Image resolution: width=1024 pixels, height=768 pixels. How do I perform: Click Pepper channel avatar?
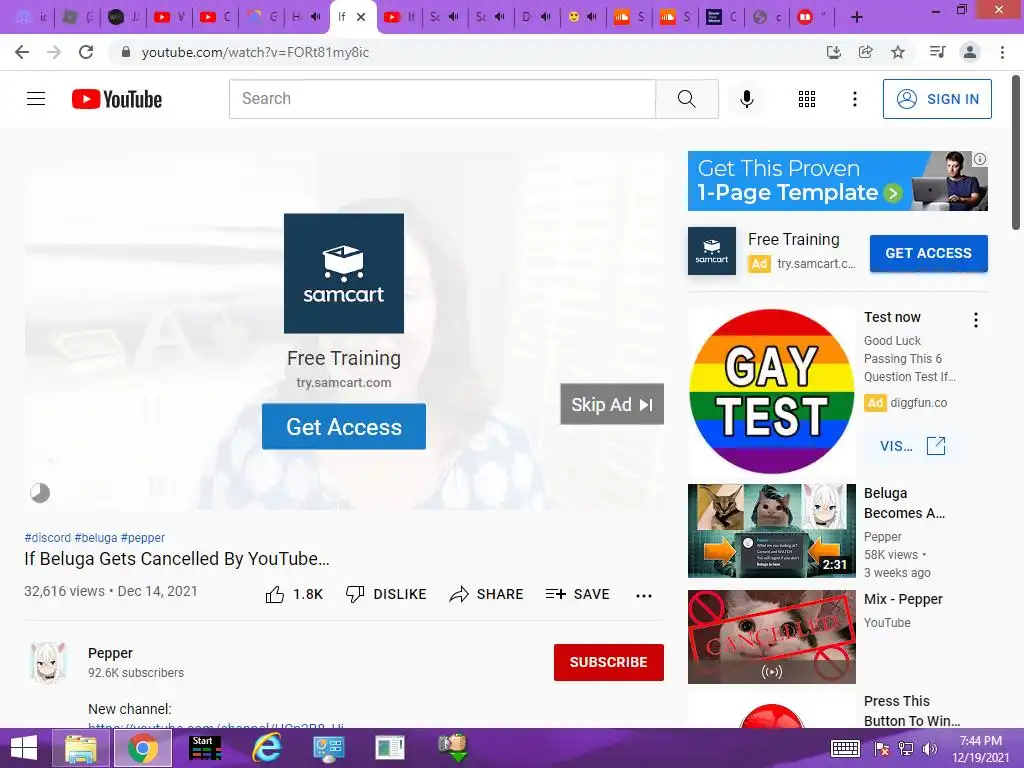[48, 662]
